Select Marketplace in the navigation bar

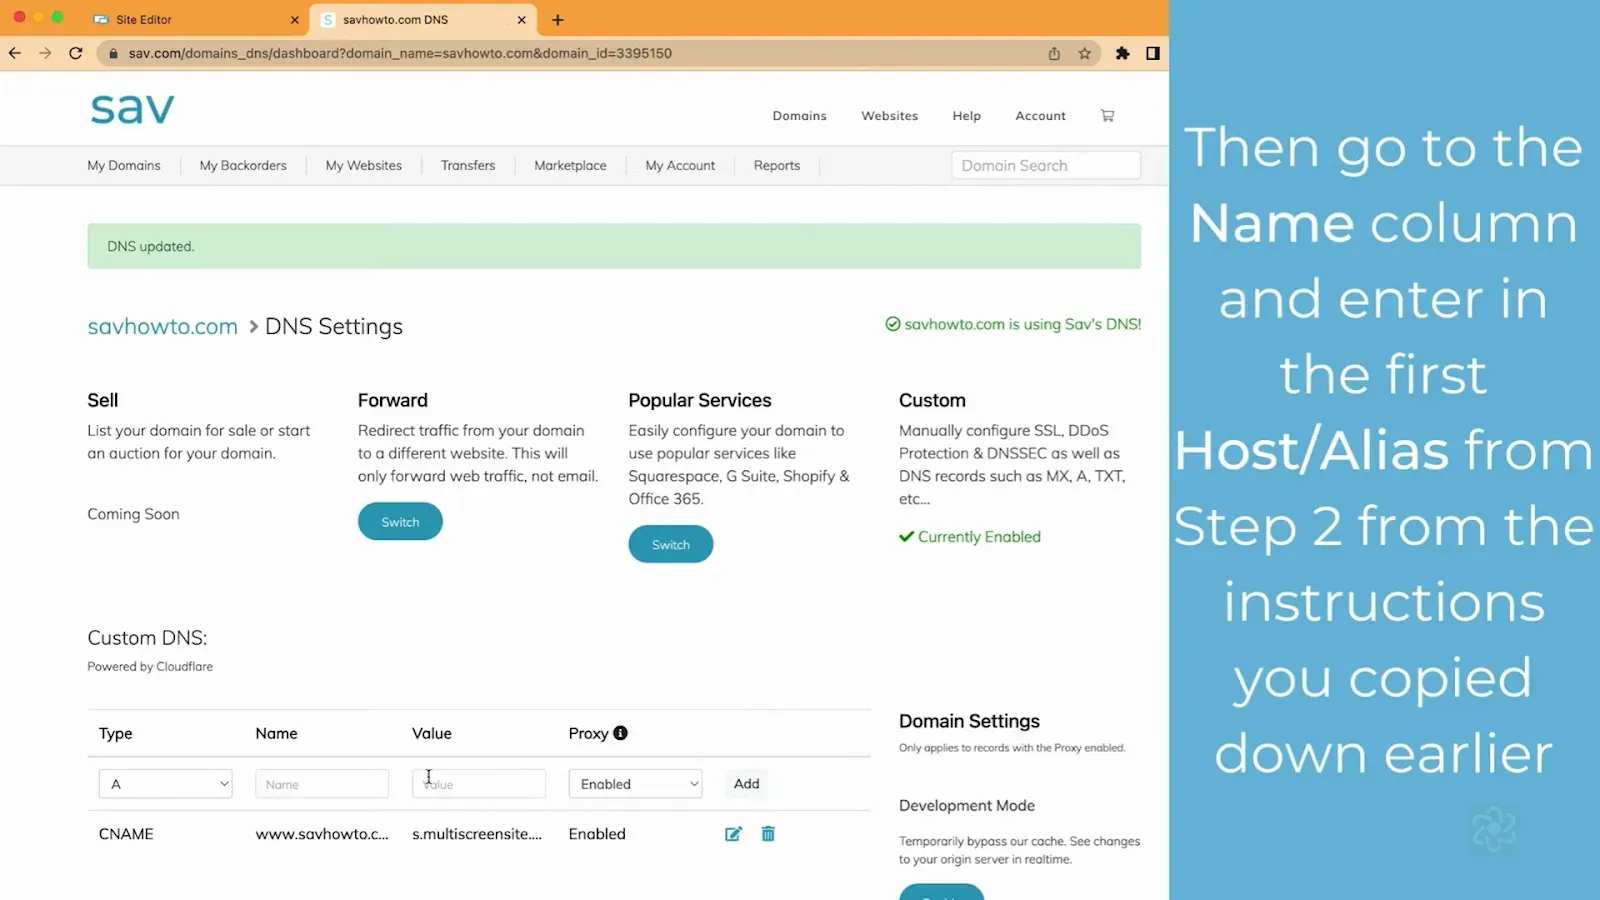570,166
